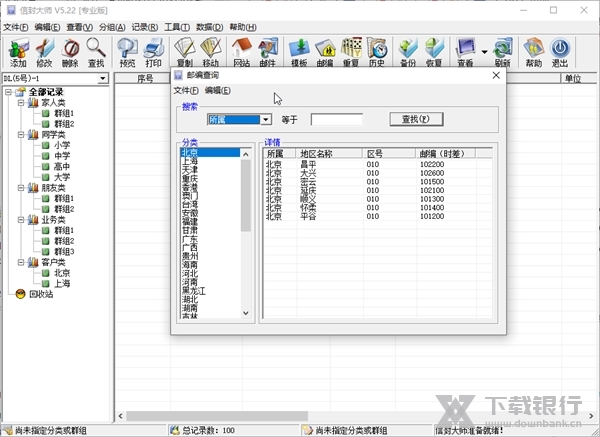Open 预览 (Preview) from the toolbar
This screenshot has width=600, height=437.
(x=127, y=52)
